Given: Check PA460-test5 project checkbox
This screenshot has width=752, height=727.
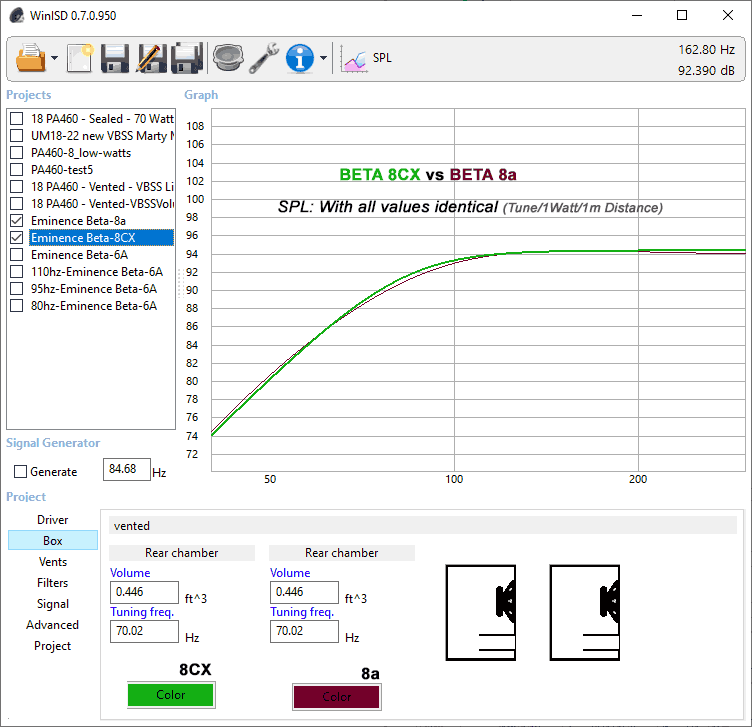Looking at the screenshot, I should point(17,170).
